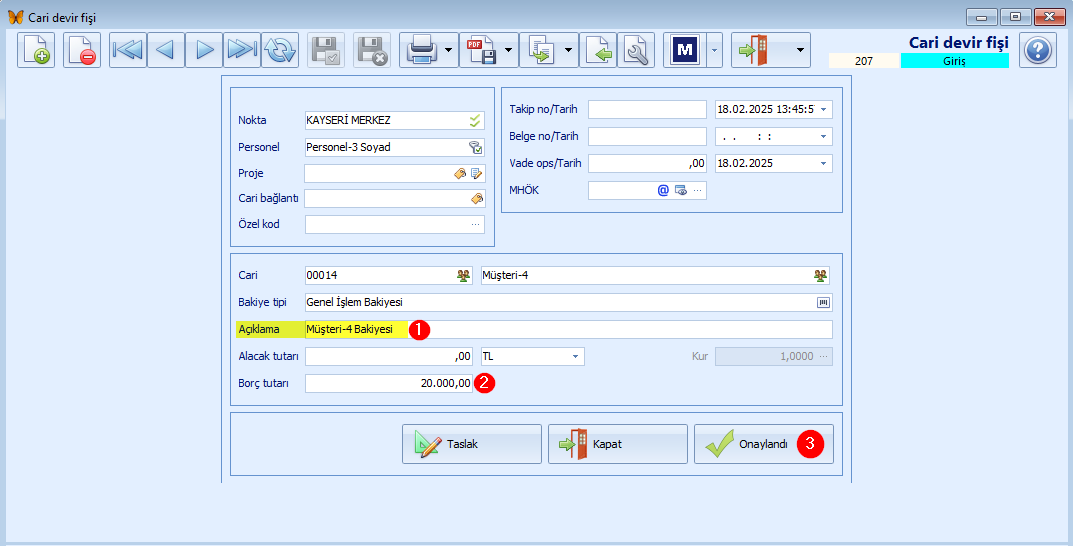Click the refresh arrows icon

pos(280,49)
